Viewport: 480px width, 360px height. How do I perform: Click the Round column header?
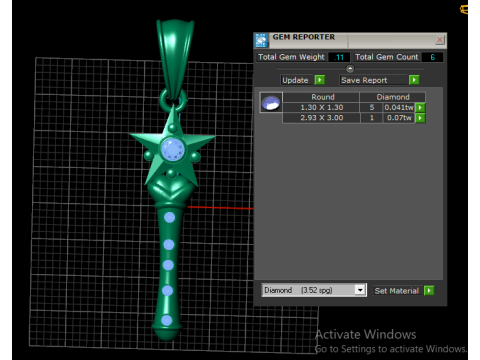[x=321, y=97]
